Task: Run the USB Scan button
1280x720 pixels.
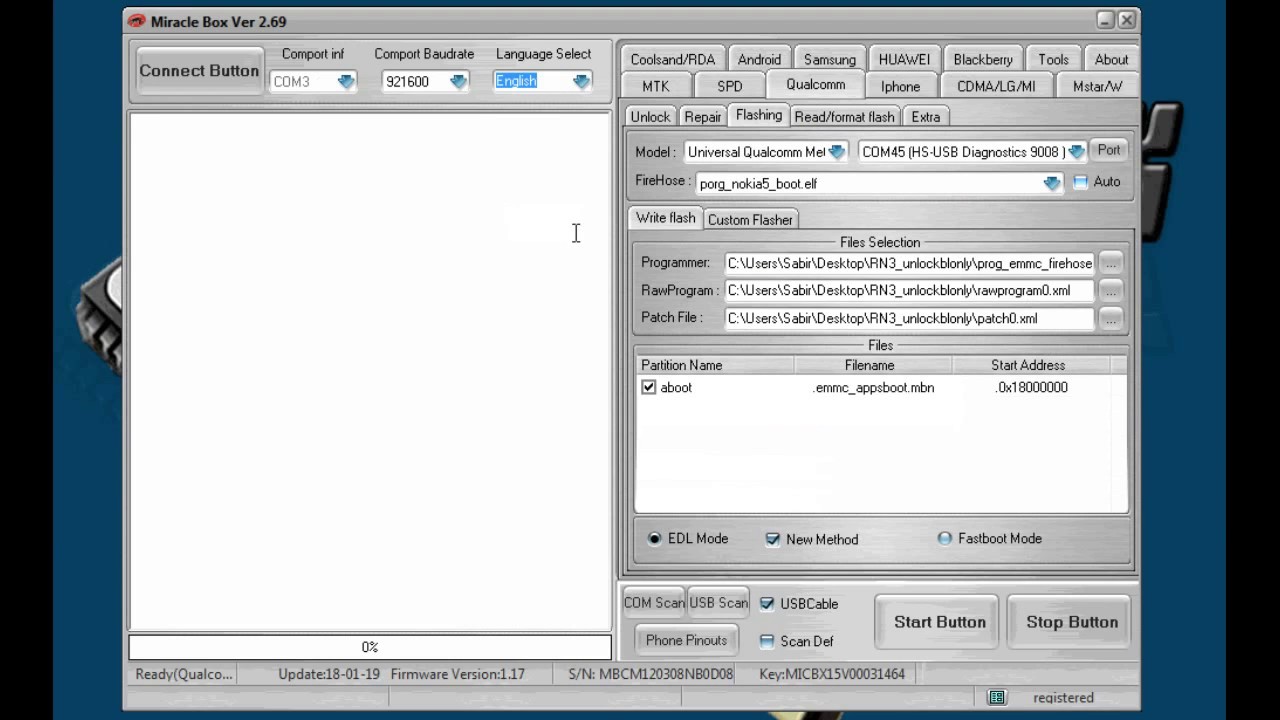Action: tap(718, 603)
